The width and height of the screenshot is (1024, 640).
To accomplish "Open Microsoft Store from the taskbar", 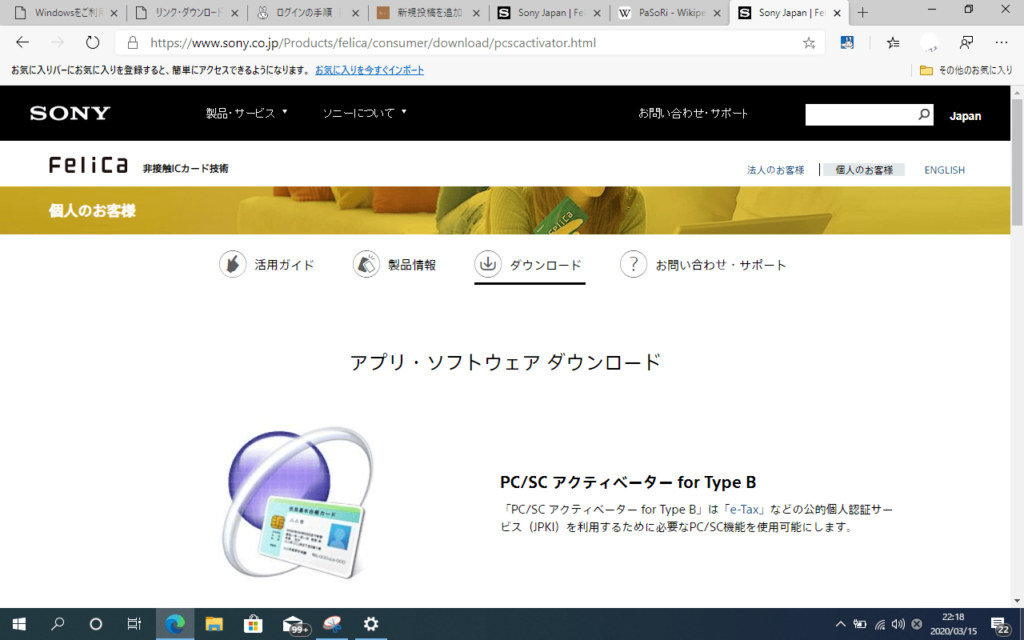I will point(253,624).
